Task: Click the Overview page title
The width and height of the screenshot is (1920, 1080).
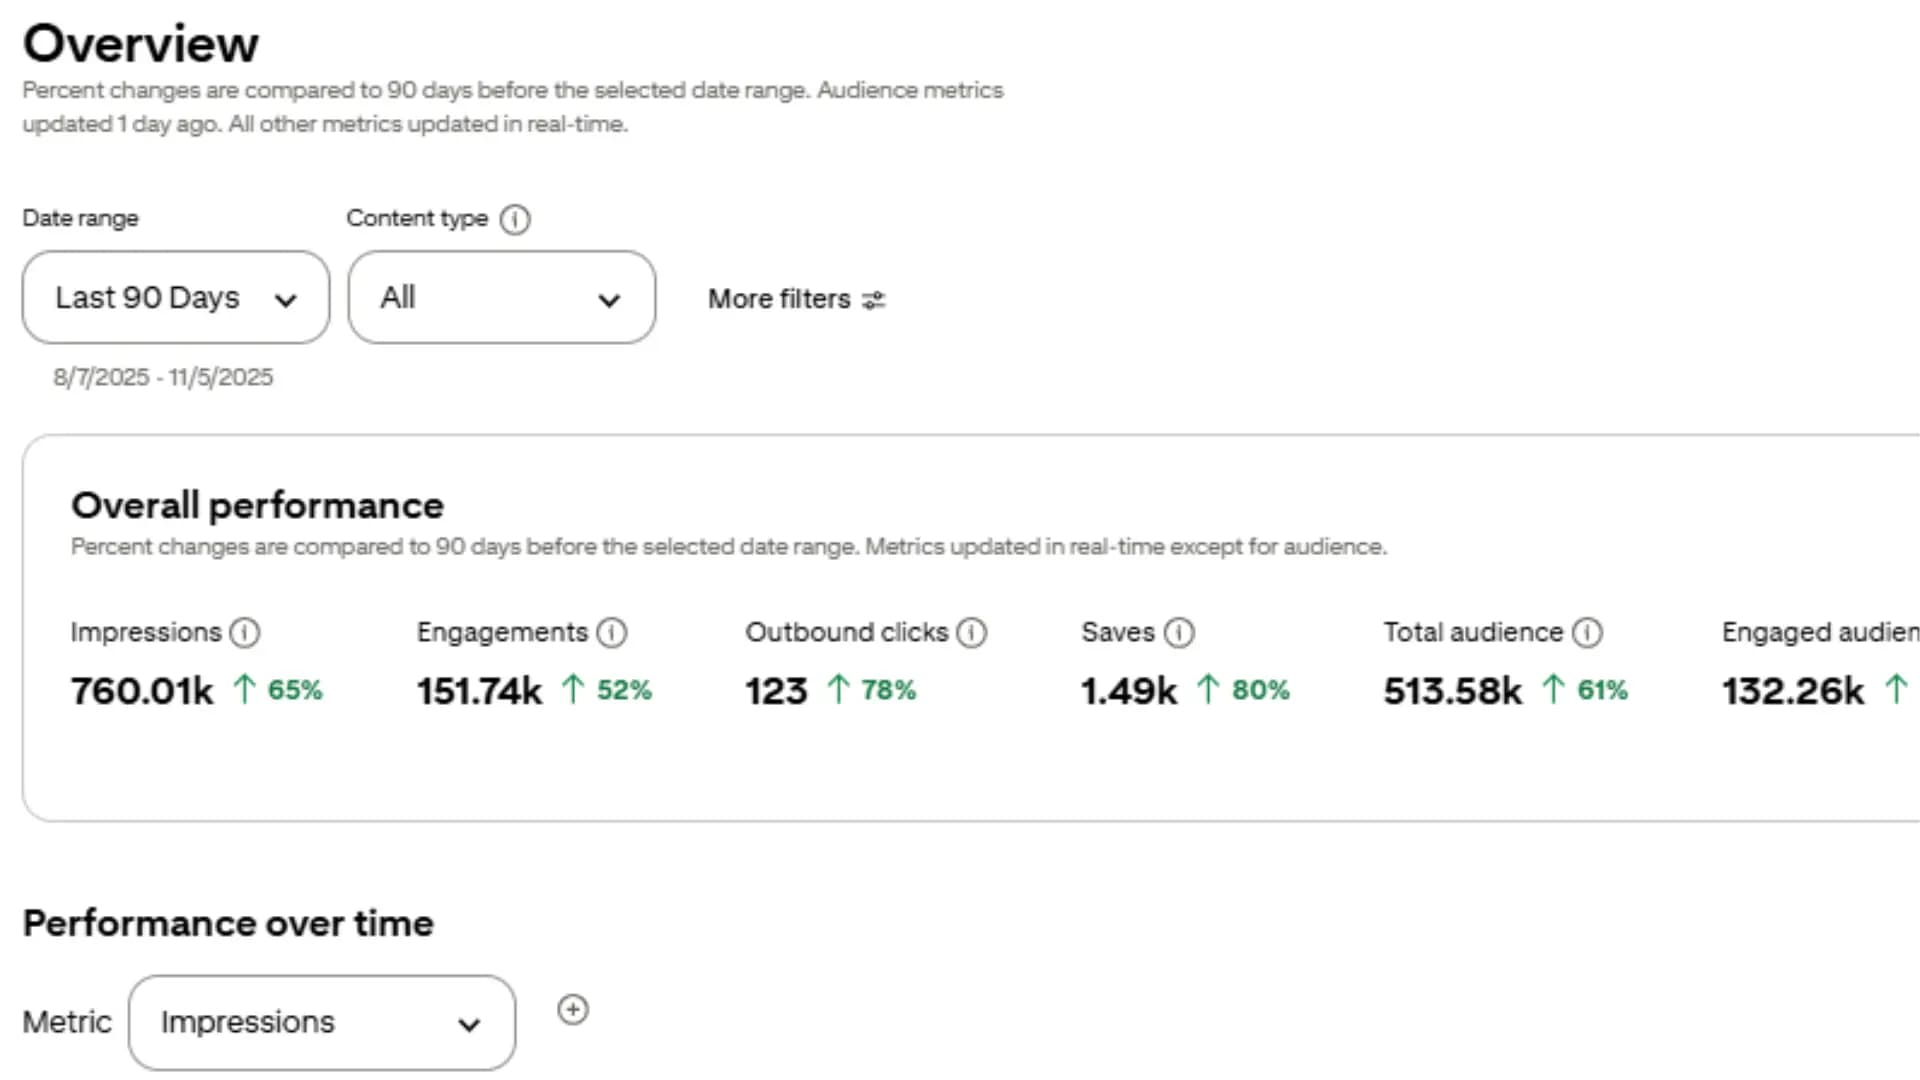Action: [141, 44]
